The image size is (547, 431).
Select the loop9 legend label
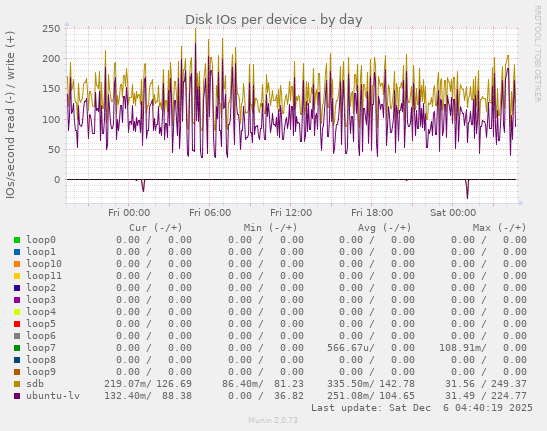41,372
